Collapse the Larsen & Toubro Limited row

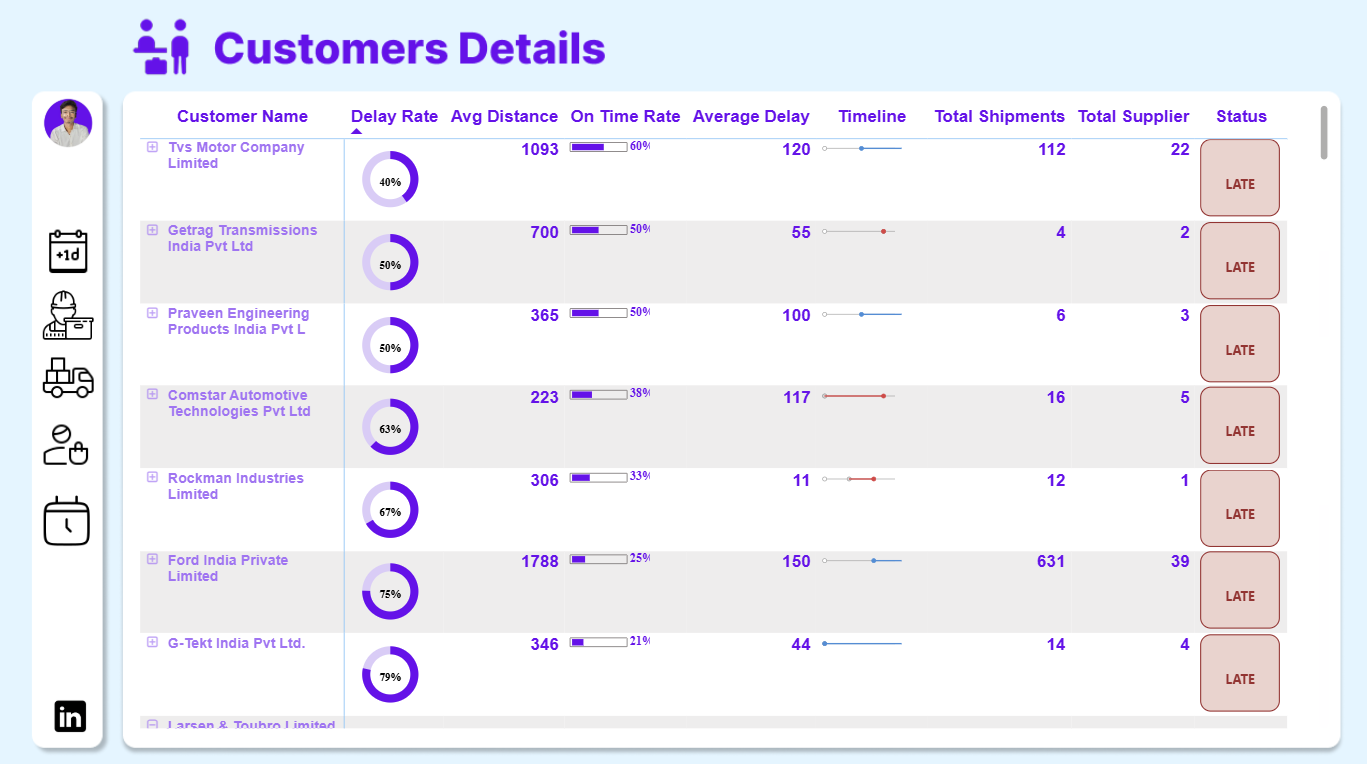pyautogui.click(x=152, y=724)
